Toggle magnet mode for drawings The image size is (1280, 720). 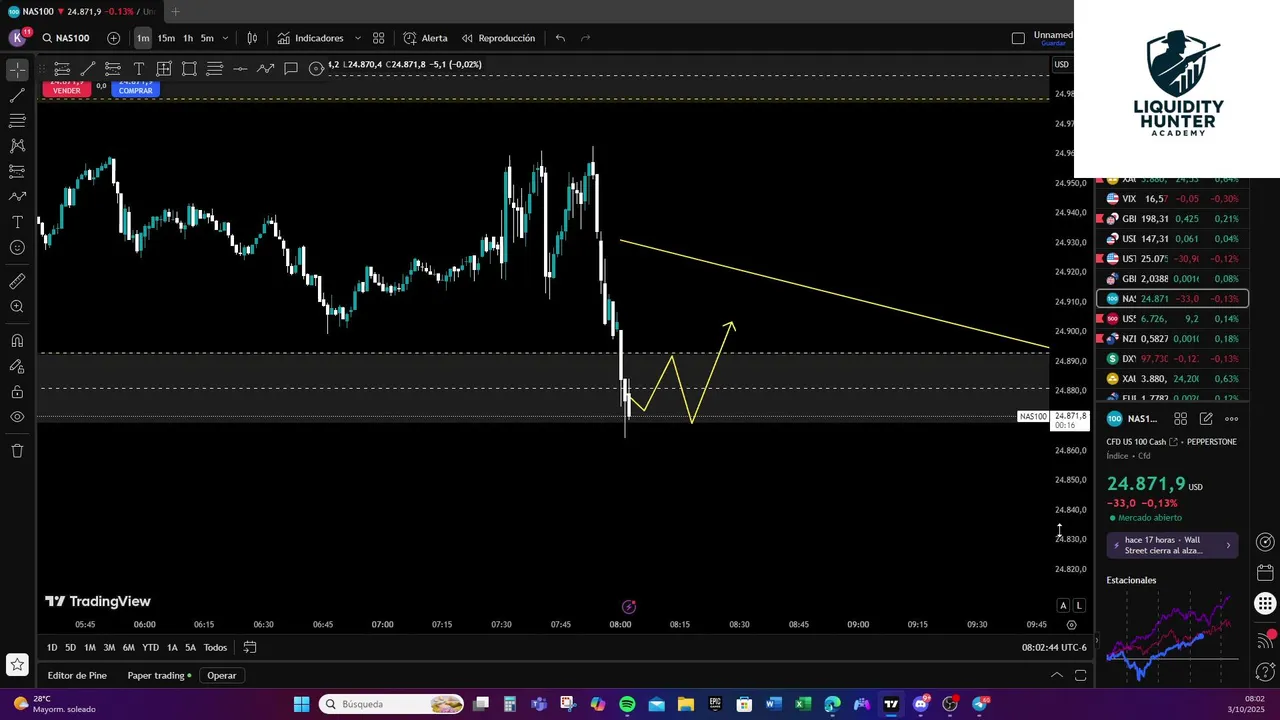[17, 341]
